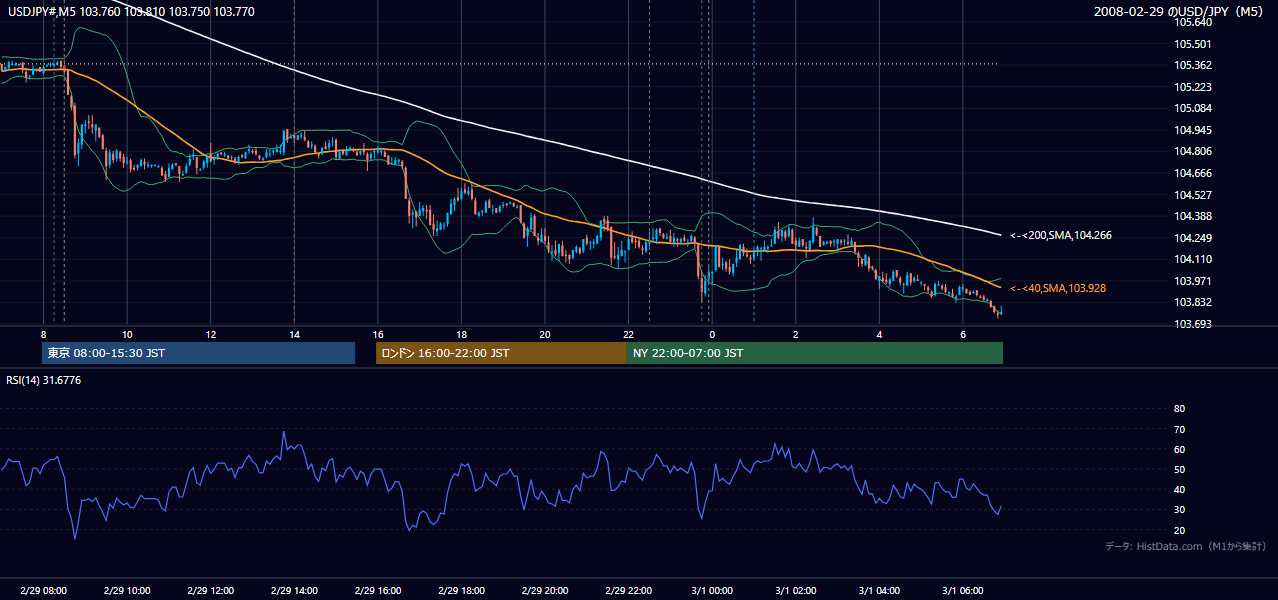Click price axis label 105.362

click(1193, 65)
